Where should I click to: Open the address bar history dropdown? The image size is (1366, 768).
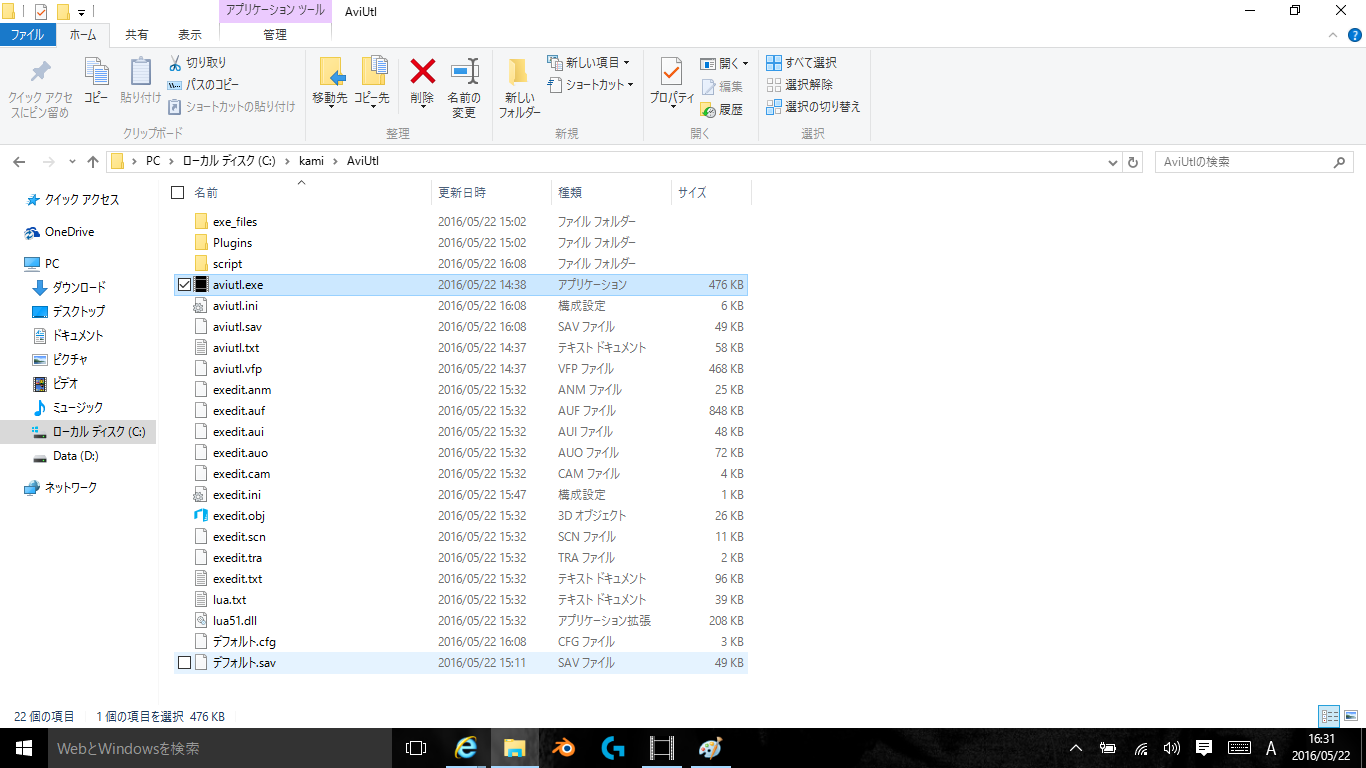click(x=1113, y=162)
